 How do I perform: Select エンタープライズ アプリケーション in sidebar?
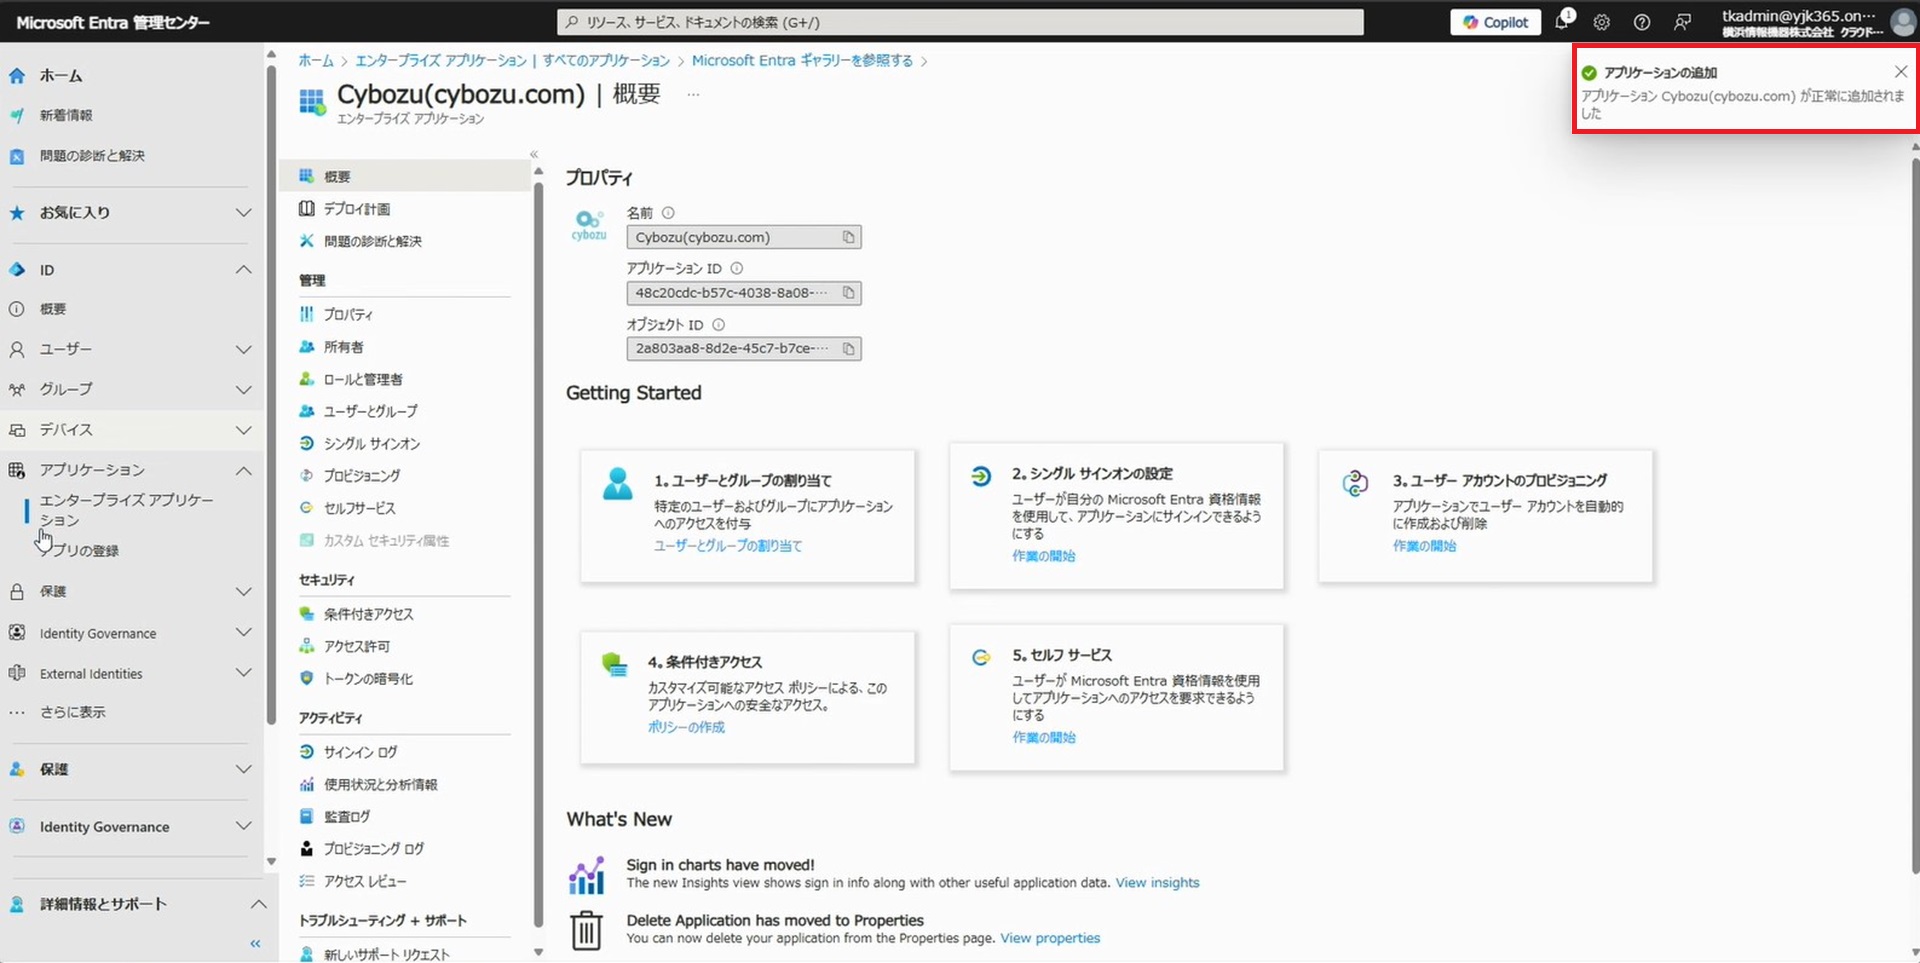[126, 510]
